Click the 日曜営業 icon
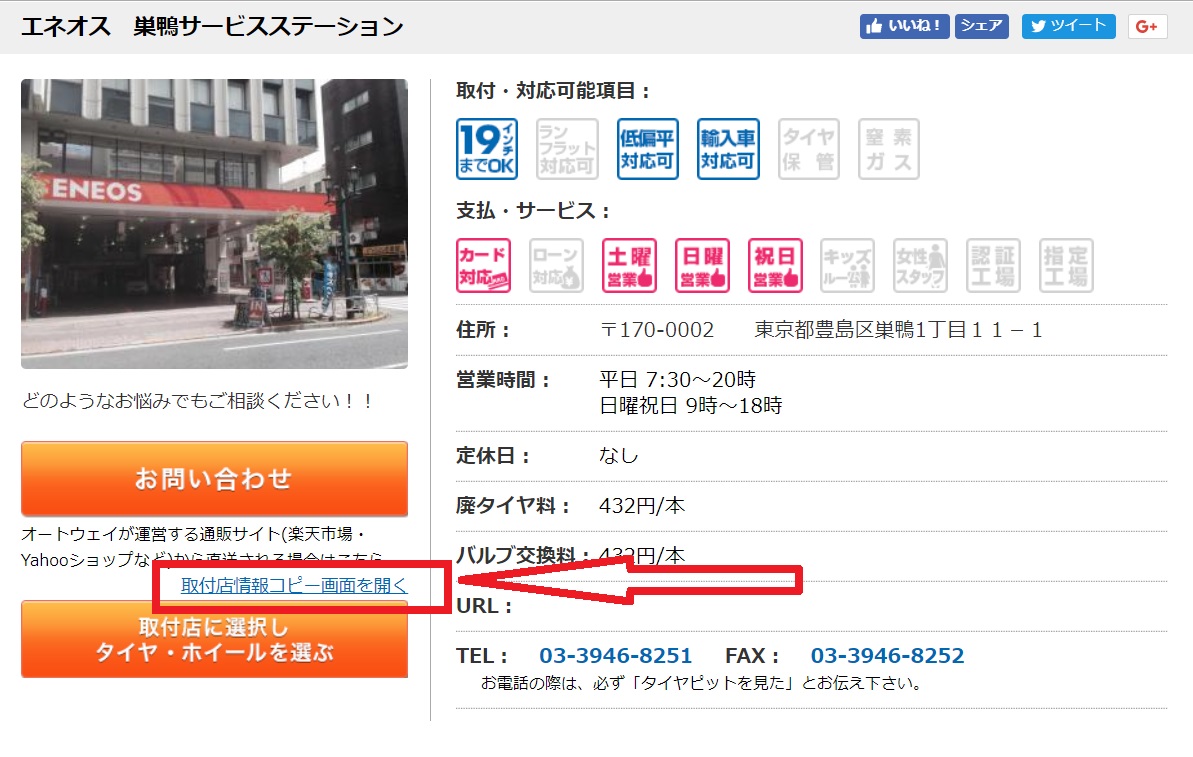 click(702, 266)
